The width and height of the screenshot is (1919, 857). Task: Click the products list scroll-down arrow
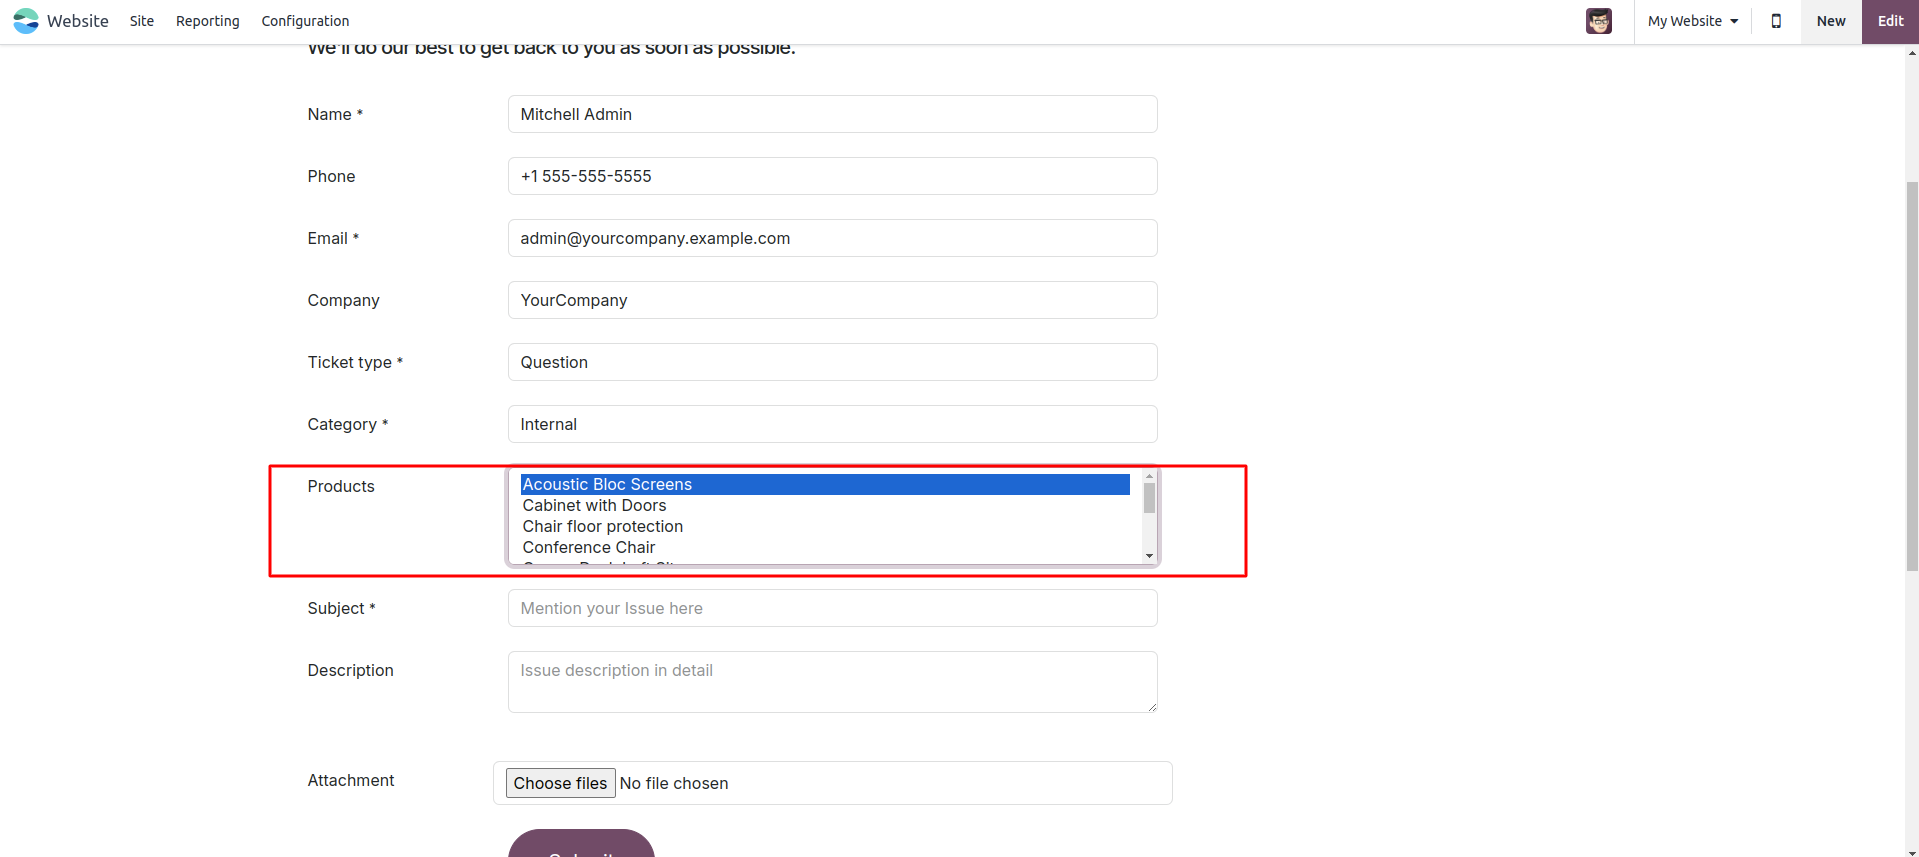click(1149, 556)
